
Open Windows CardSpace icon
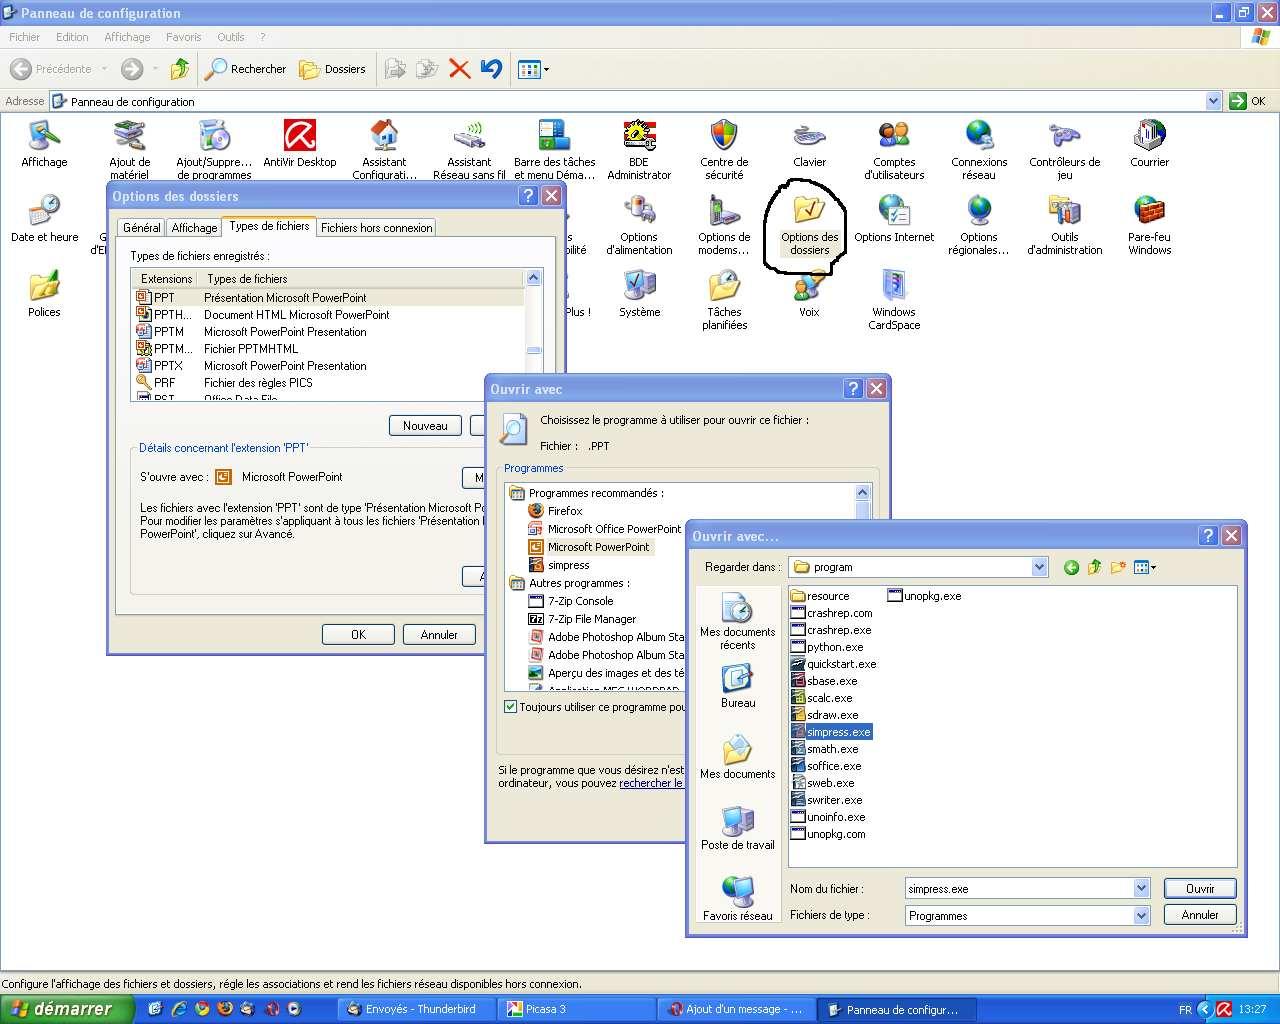click(x=894, y=299)
